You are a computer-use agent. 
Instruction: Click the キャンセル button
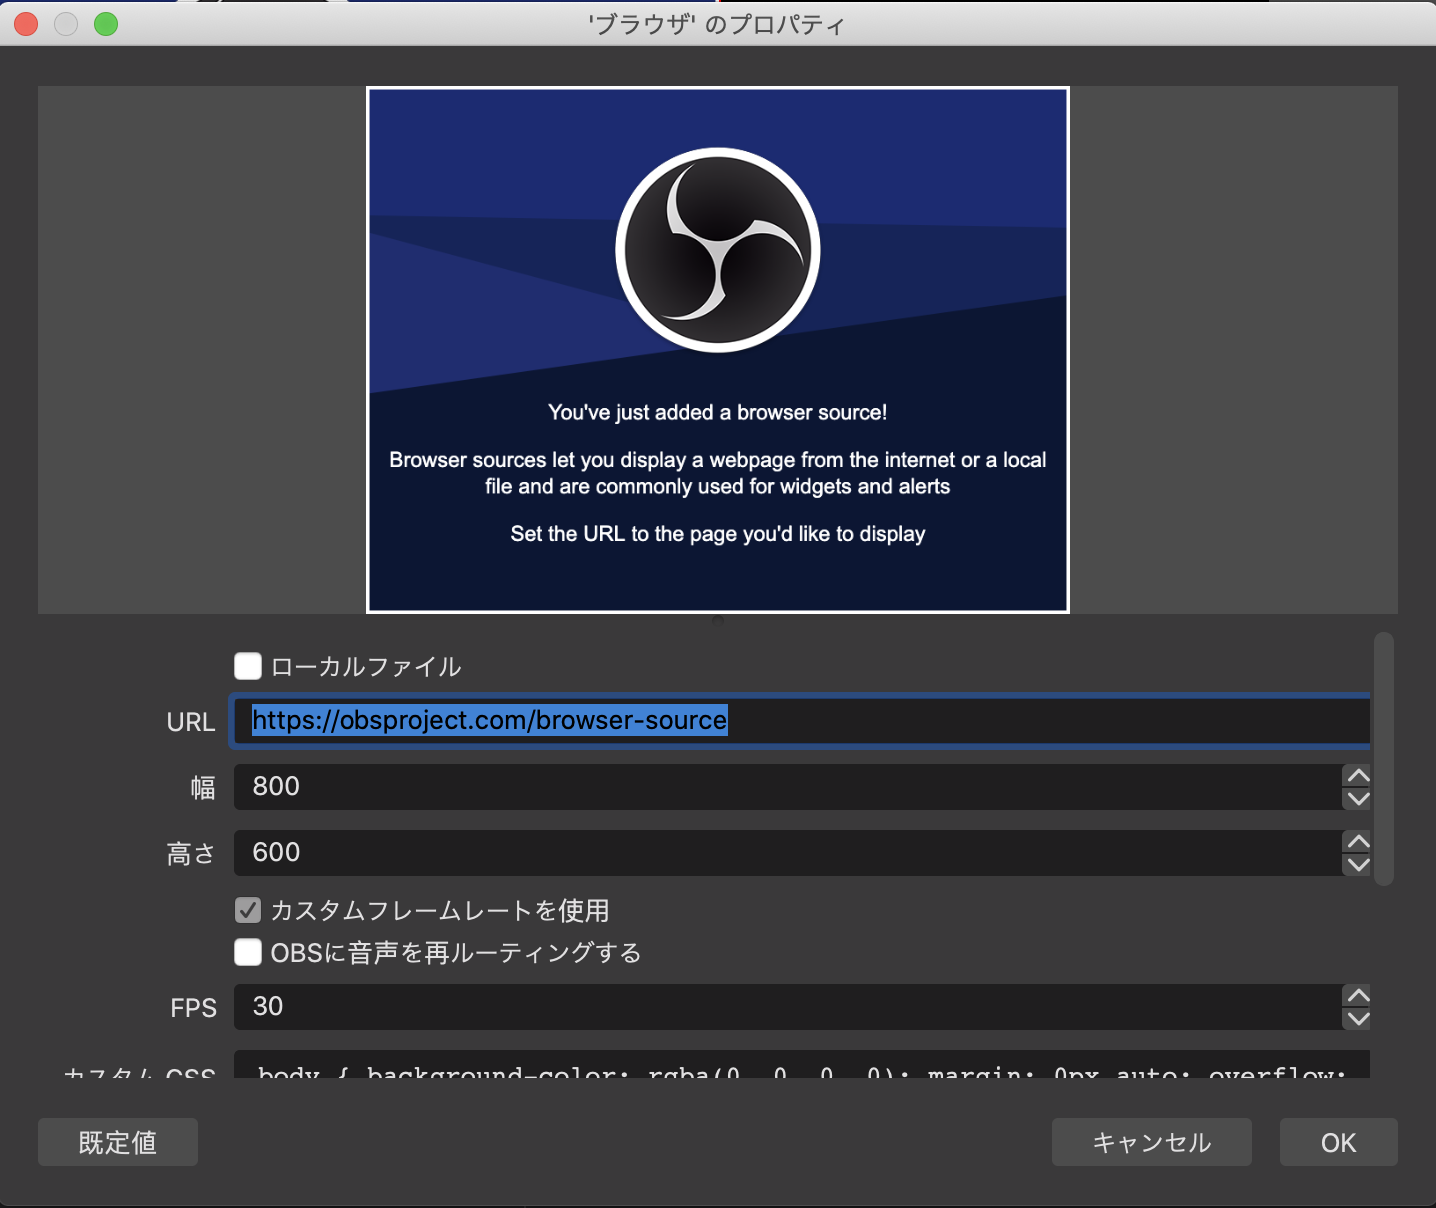(x=1152, y=1142)
